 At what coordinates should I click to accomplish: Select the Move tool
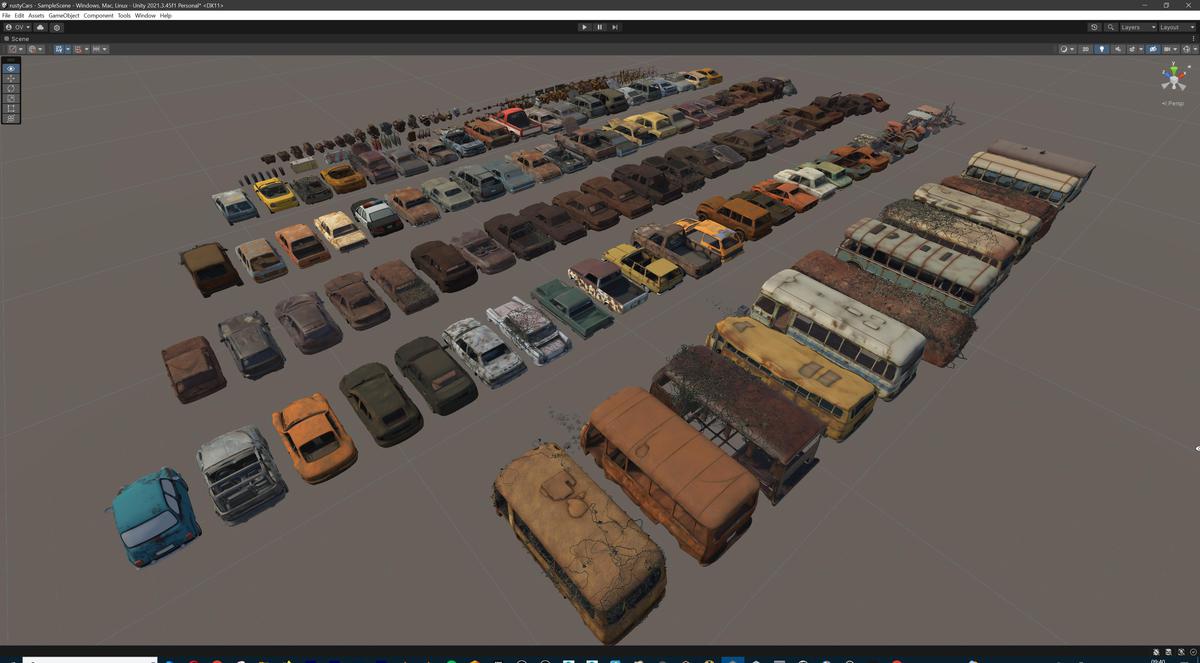click(x=9, y=78)
